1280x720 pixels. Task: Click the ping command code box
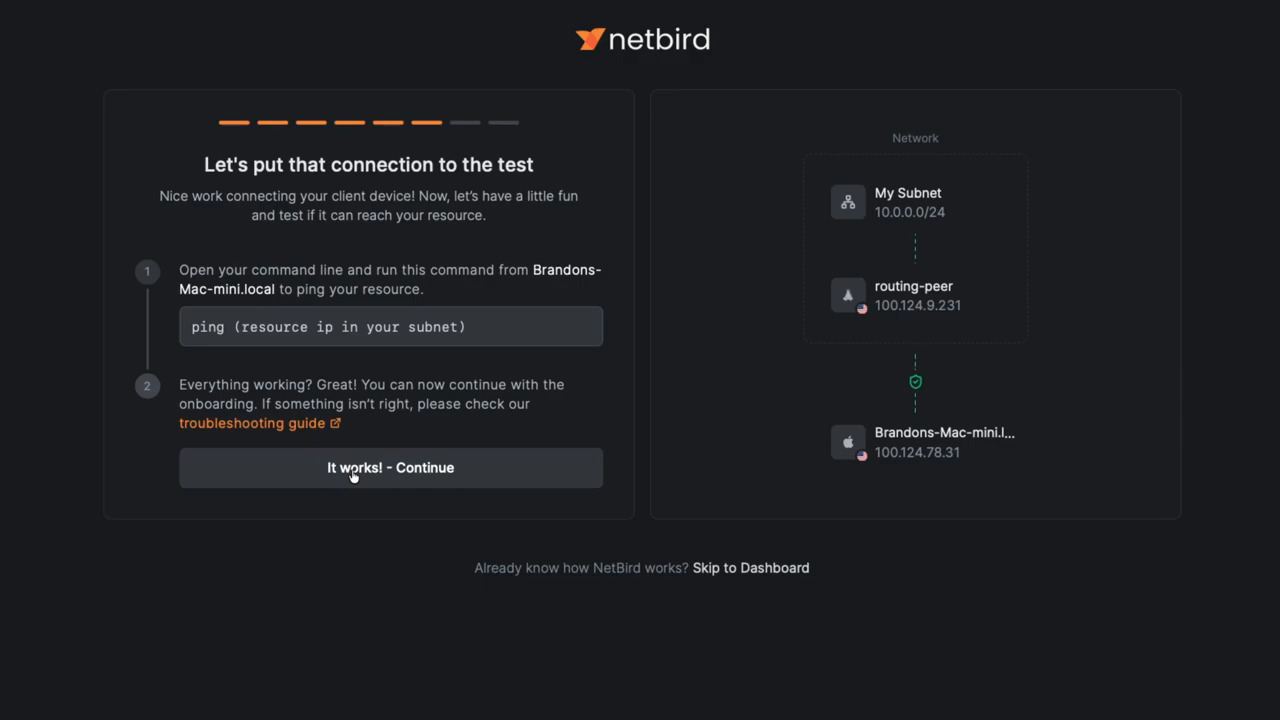(x=391, y=327)
